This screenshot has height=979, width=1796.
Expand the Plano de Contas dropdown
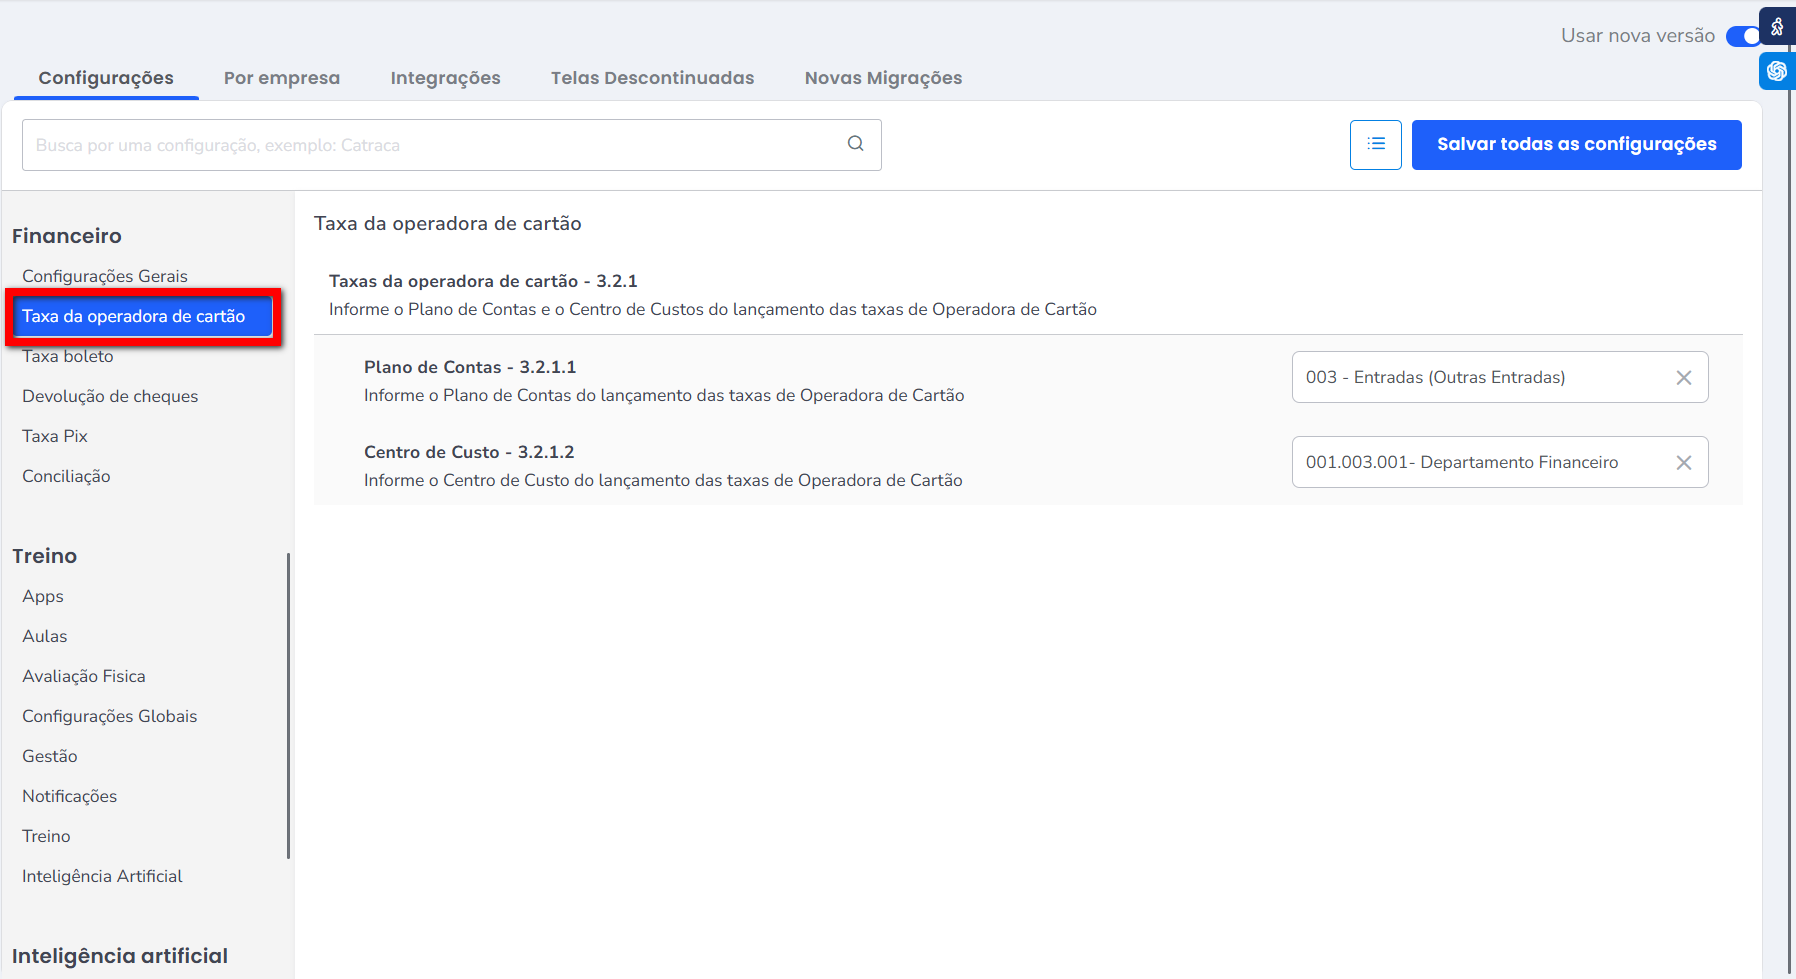pyautogui.click(x=1480, y=378)
